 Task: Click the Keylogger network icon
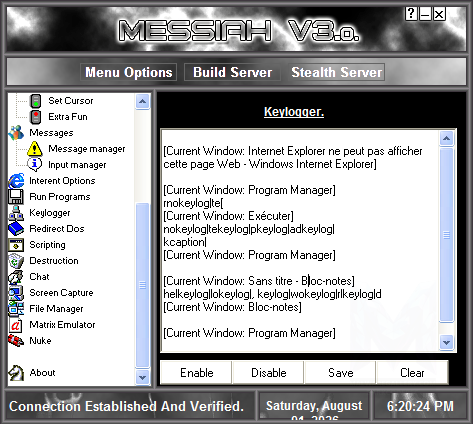[x=16, y=213]
